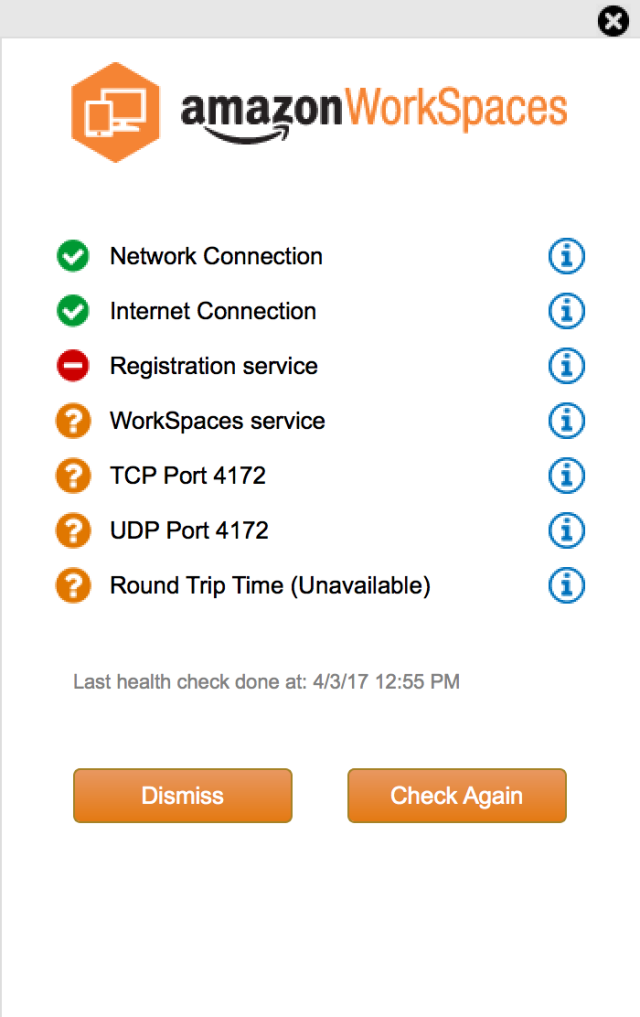640x1017 pixels.
Task: Click green check beside Network Connection
Action: click(x=73, y=257)
